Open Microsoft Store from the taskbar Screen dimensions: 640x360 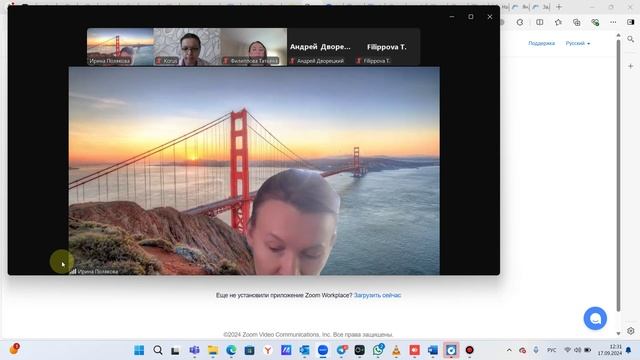pyautogui.click(x=249, y=350)
